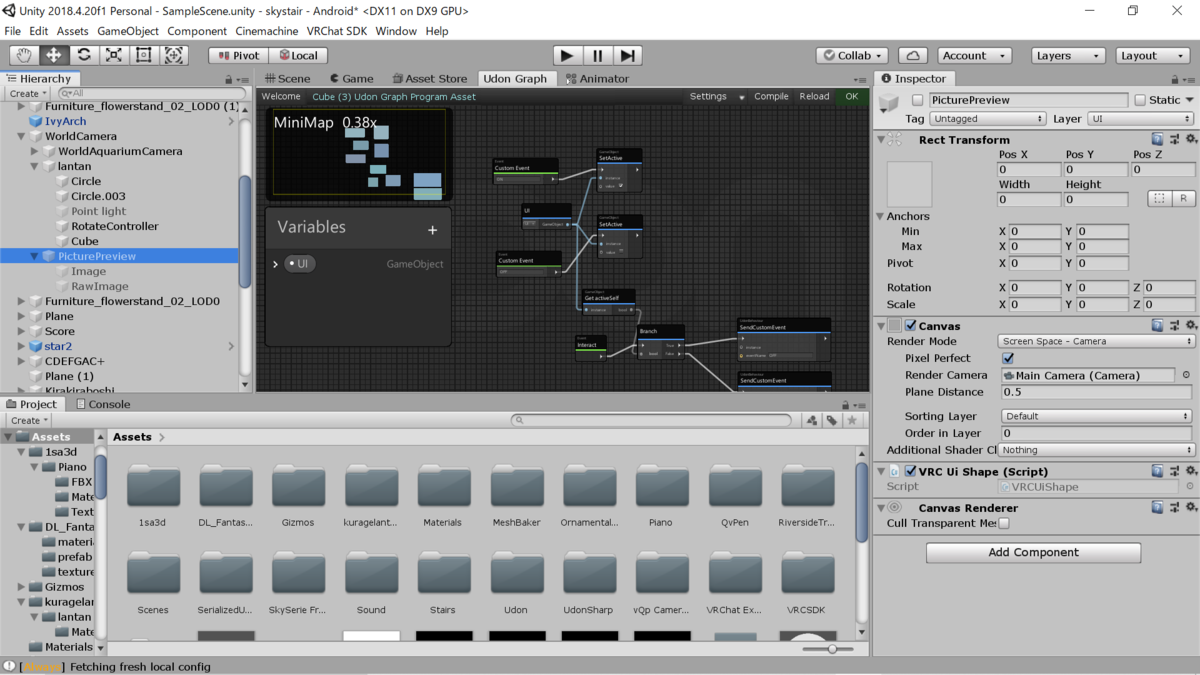Click the Project search field
The height and width of the screenshot is (675, 1200).
point(651,420)
